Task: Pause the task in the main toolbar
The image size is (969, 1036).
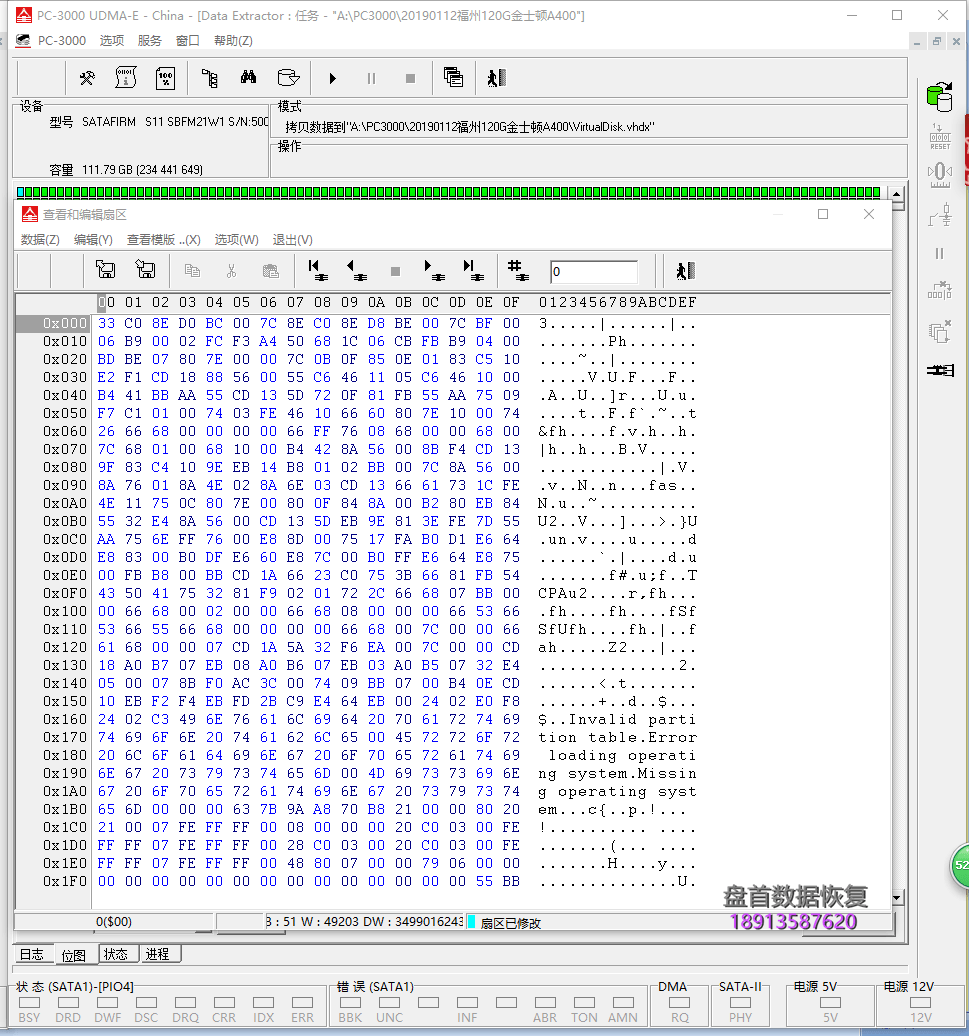Action: (371, 79)
